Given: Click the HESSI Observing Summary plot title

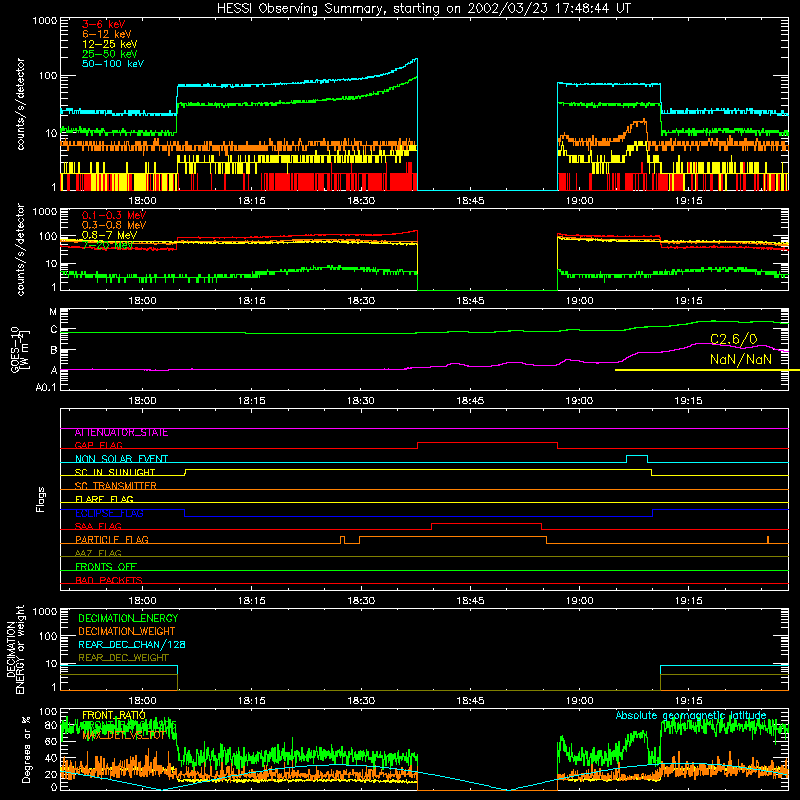Looking at the screenshot, I should (424, 9).
